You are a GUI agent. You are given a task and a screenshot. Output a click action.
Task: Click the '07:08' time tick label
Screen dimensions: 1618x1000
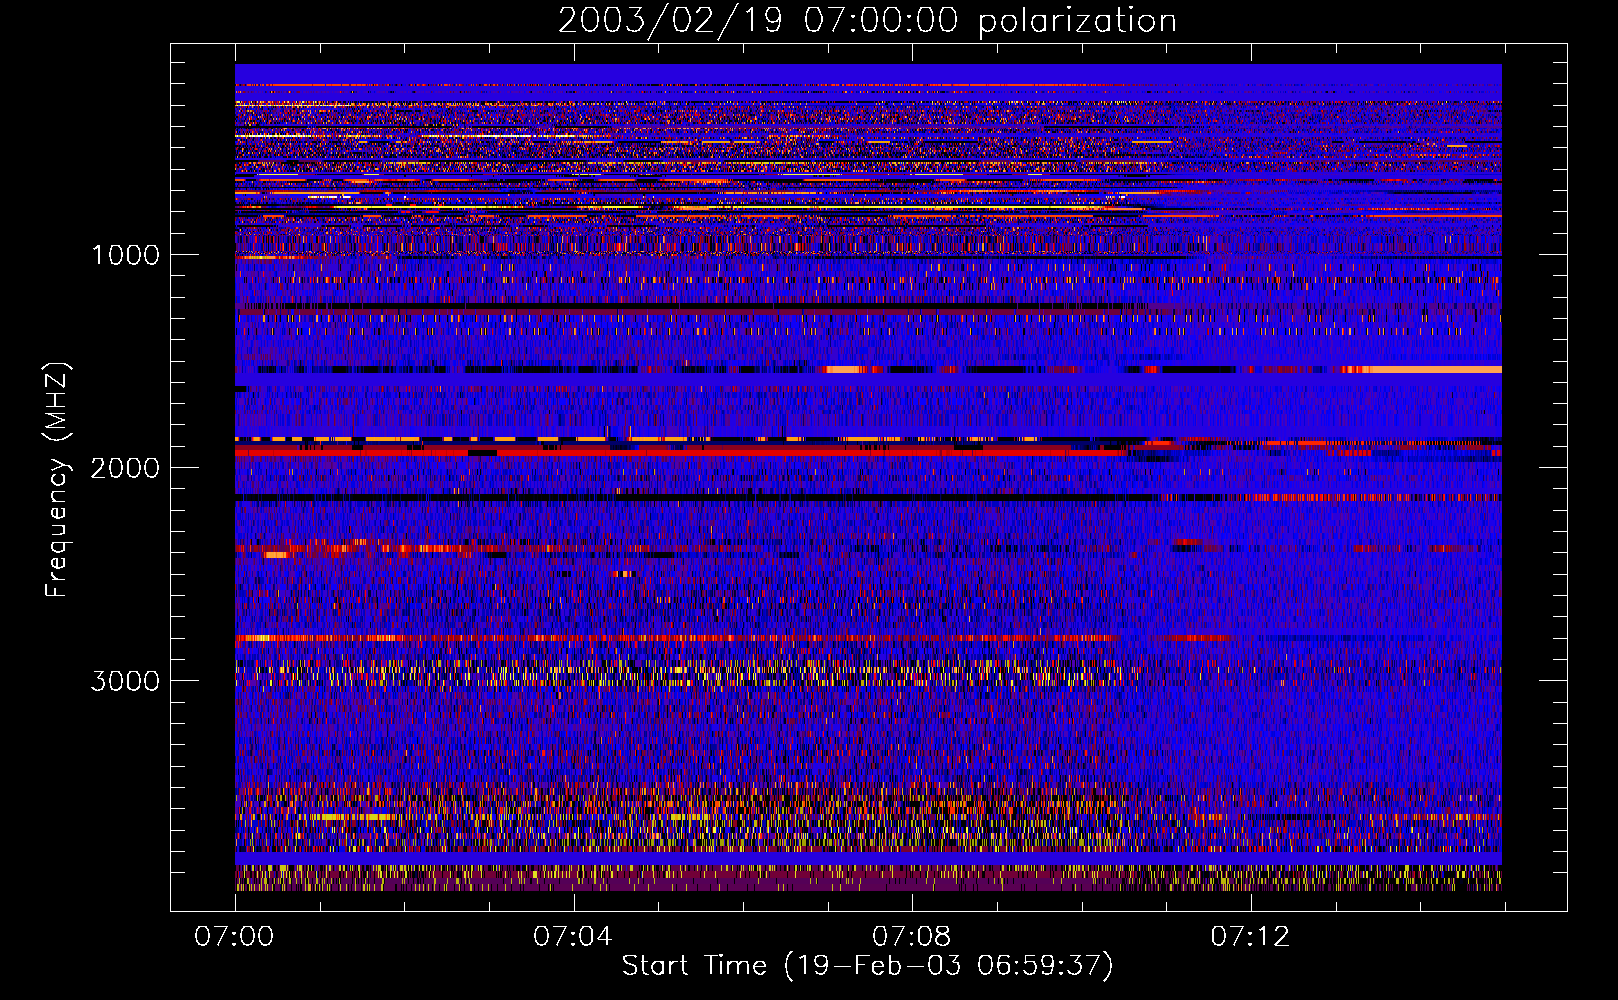pyautogui.click(x=911, y=937)
